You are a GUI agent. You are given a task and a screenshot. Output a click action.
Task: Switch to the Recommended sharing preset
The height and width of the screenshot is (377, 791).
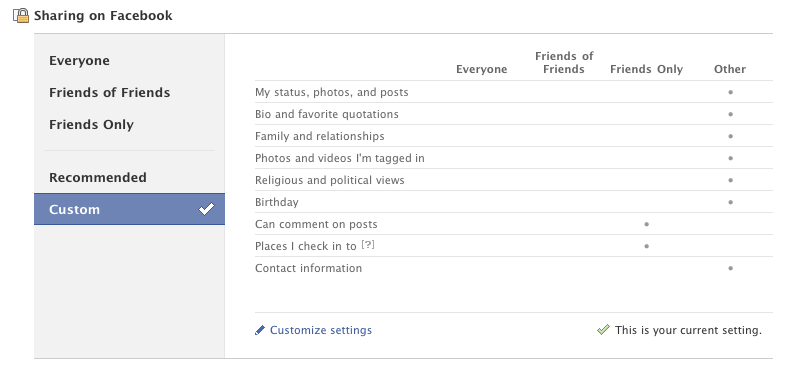pos(98,178)
